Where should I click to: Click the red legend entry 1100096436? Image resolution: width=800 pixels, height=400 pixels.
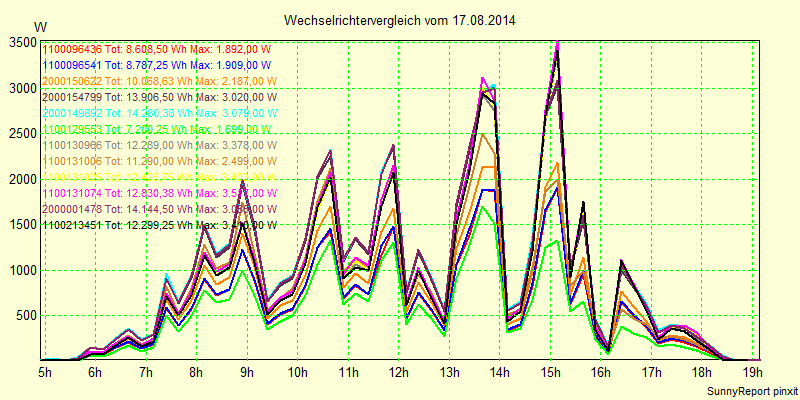click(x=157, y=49)
